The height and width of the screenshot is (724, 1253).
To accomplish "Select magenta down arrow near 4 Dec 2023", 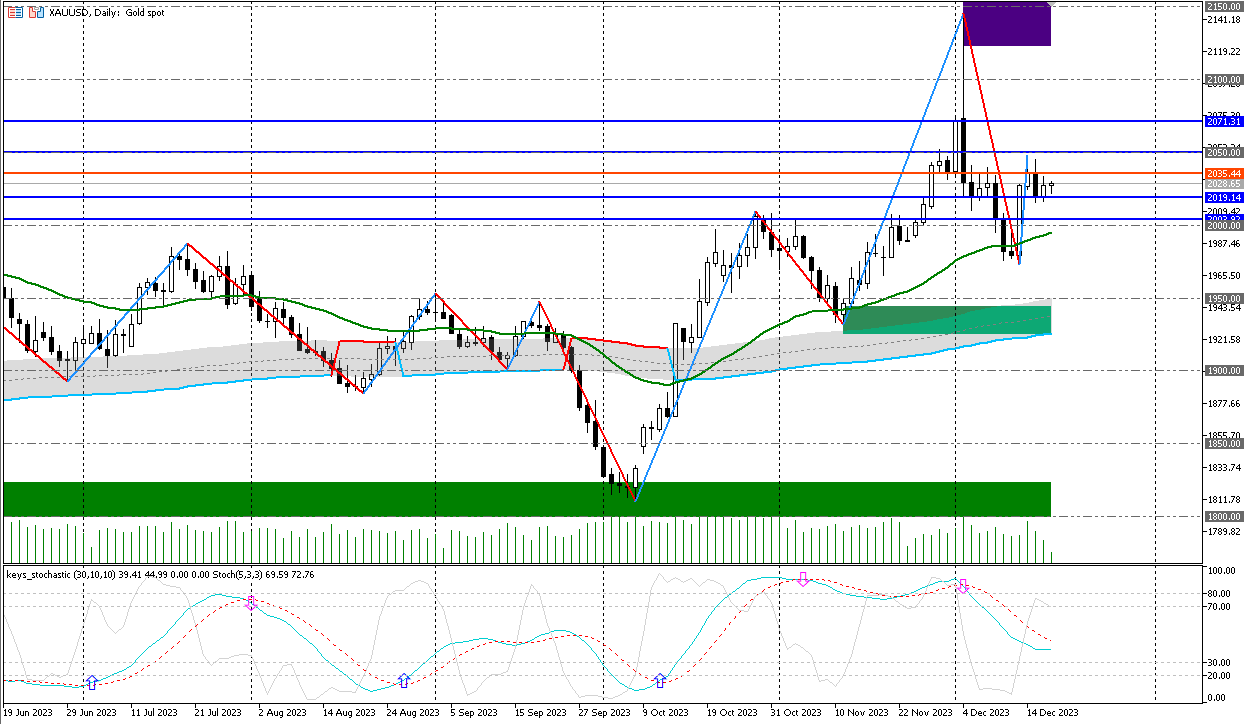I will point(963,586).
